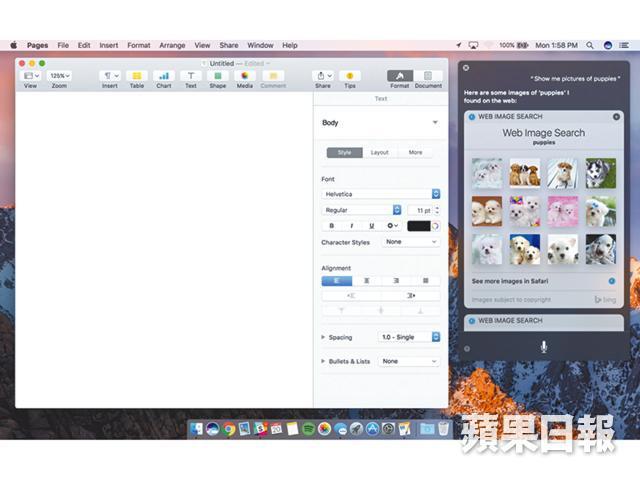Align text right
The image size is (640, 480).
pos(396,281)
